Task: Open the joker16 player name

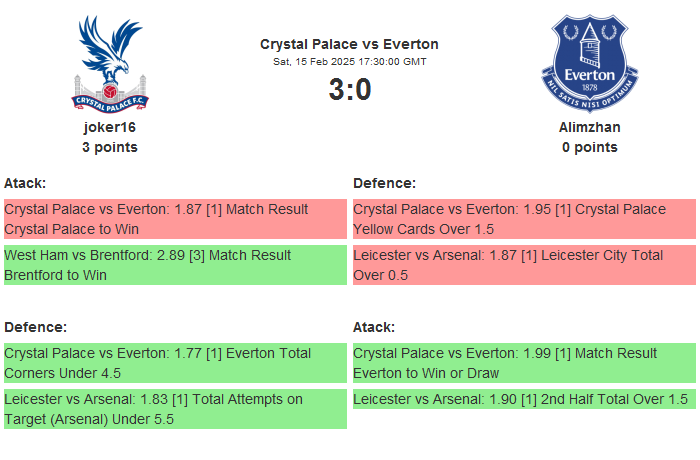Action: click(110, 127)
